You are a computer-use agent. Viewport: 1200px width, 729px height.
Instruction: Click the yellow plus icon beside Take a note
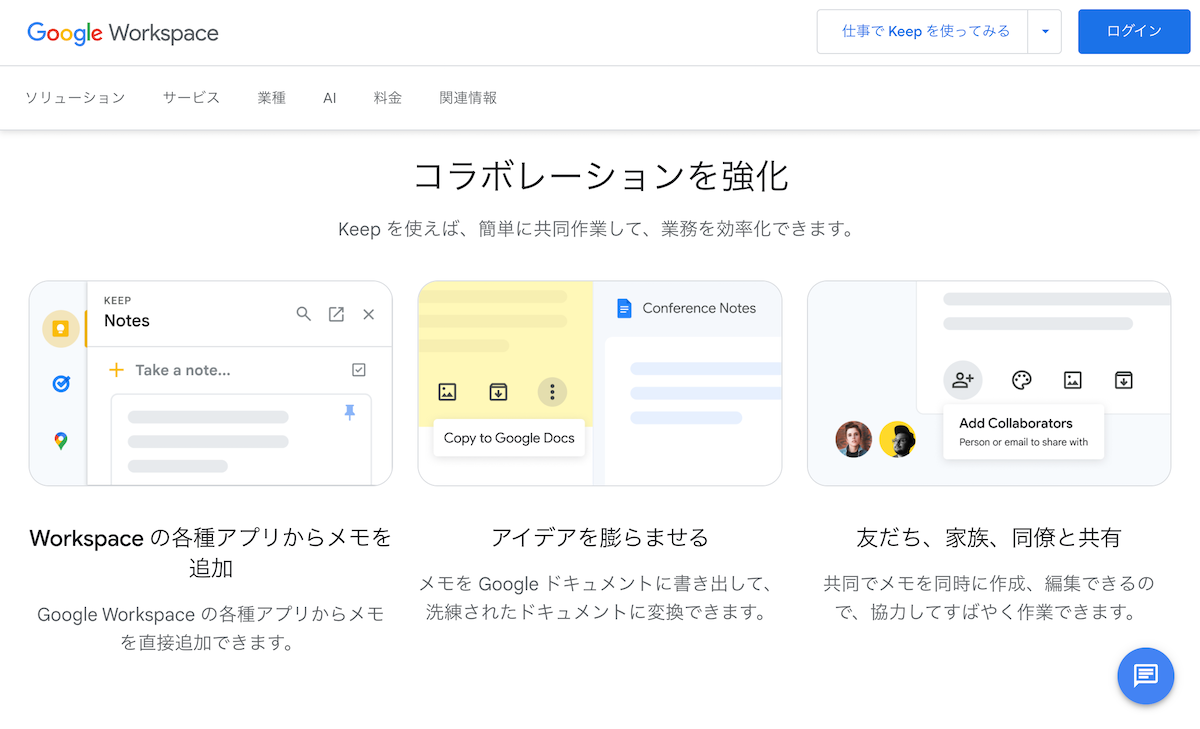tap(116, 370)
